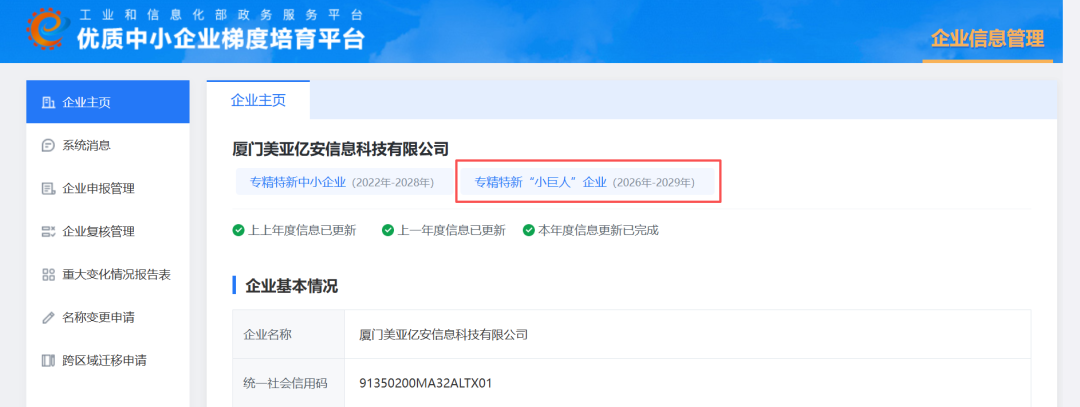Click the 名称变更申请 pencil icon
The image size is (1080, 407).
pyautogui.click(x=48, y=317)
